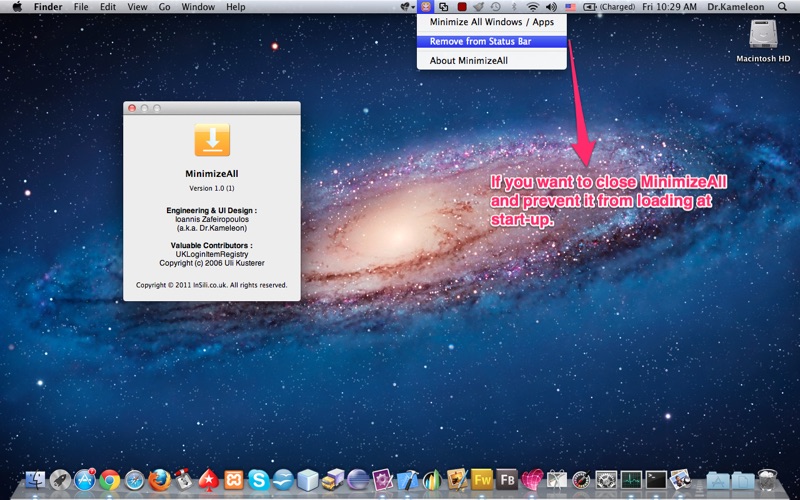Open Terminal from the Dock

[x=656, y=480]
